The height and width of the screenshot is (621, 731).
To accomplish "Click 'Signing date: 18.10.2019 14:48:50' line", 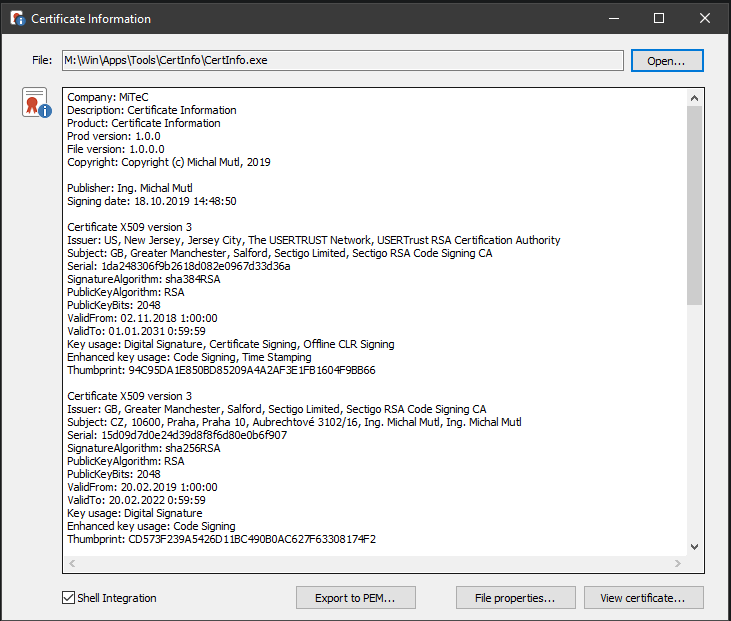I will [x=152, y=201].
